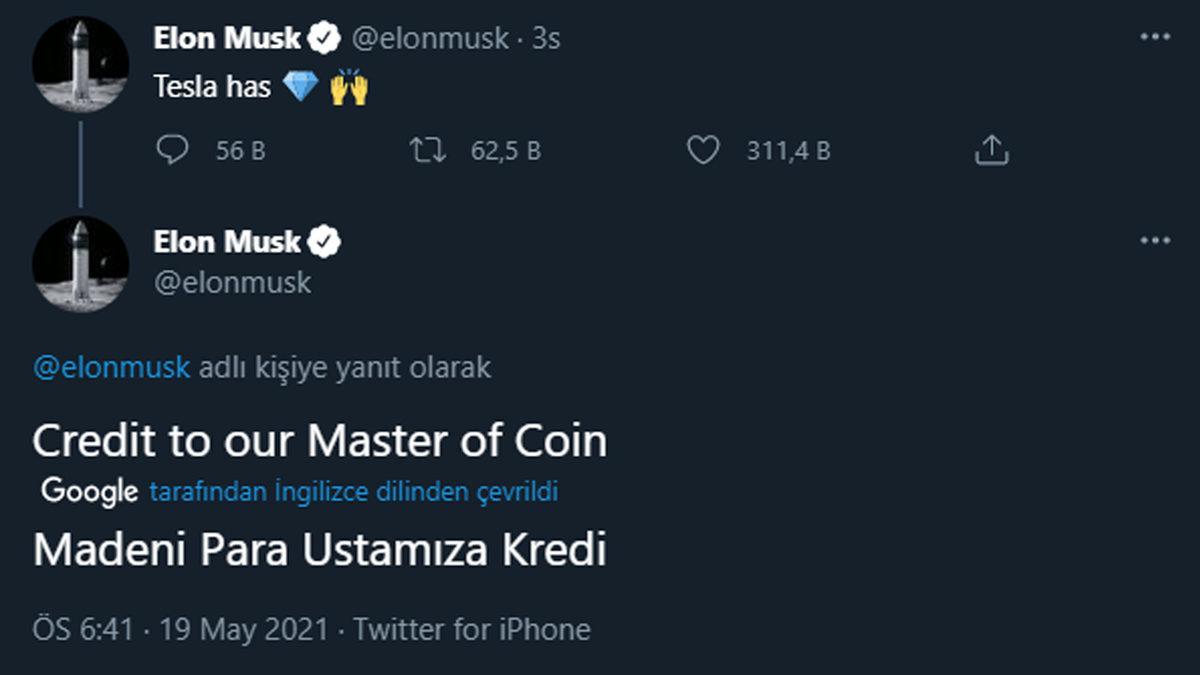Image resolution: width=1200 pixels, height=675 pixels.
Task: Click the '3s' timestamp on the top tweet
Action: pyautogui.click(x=546, y=39)
